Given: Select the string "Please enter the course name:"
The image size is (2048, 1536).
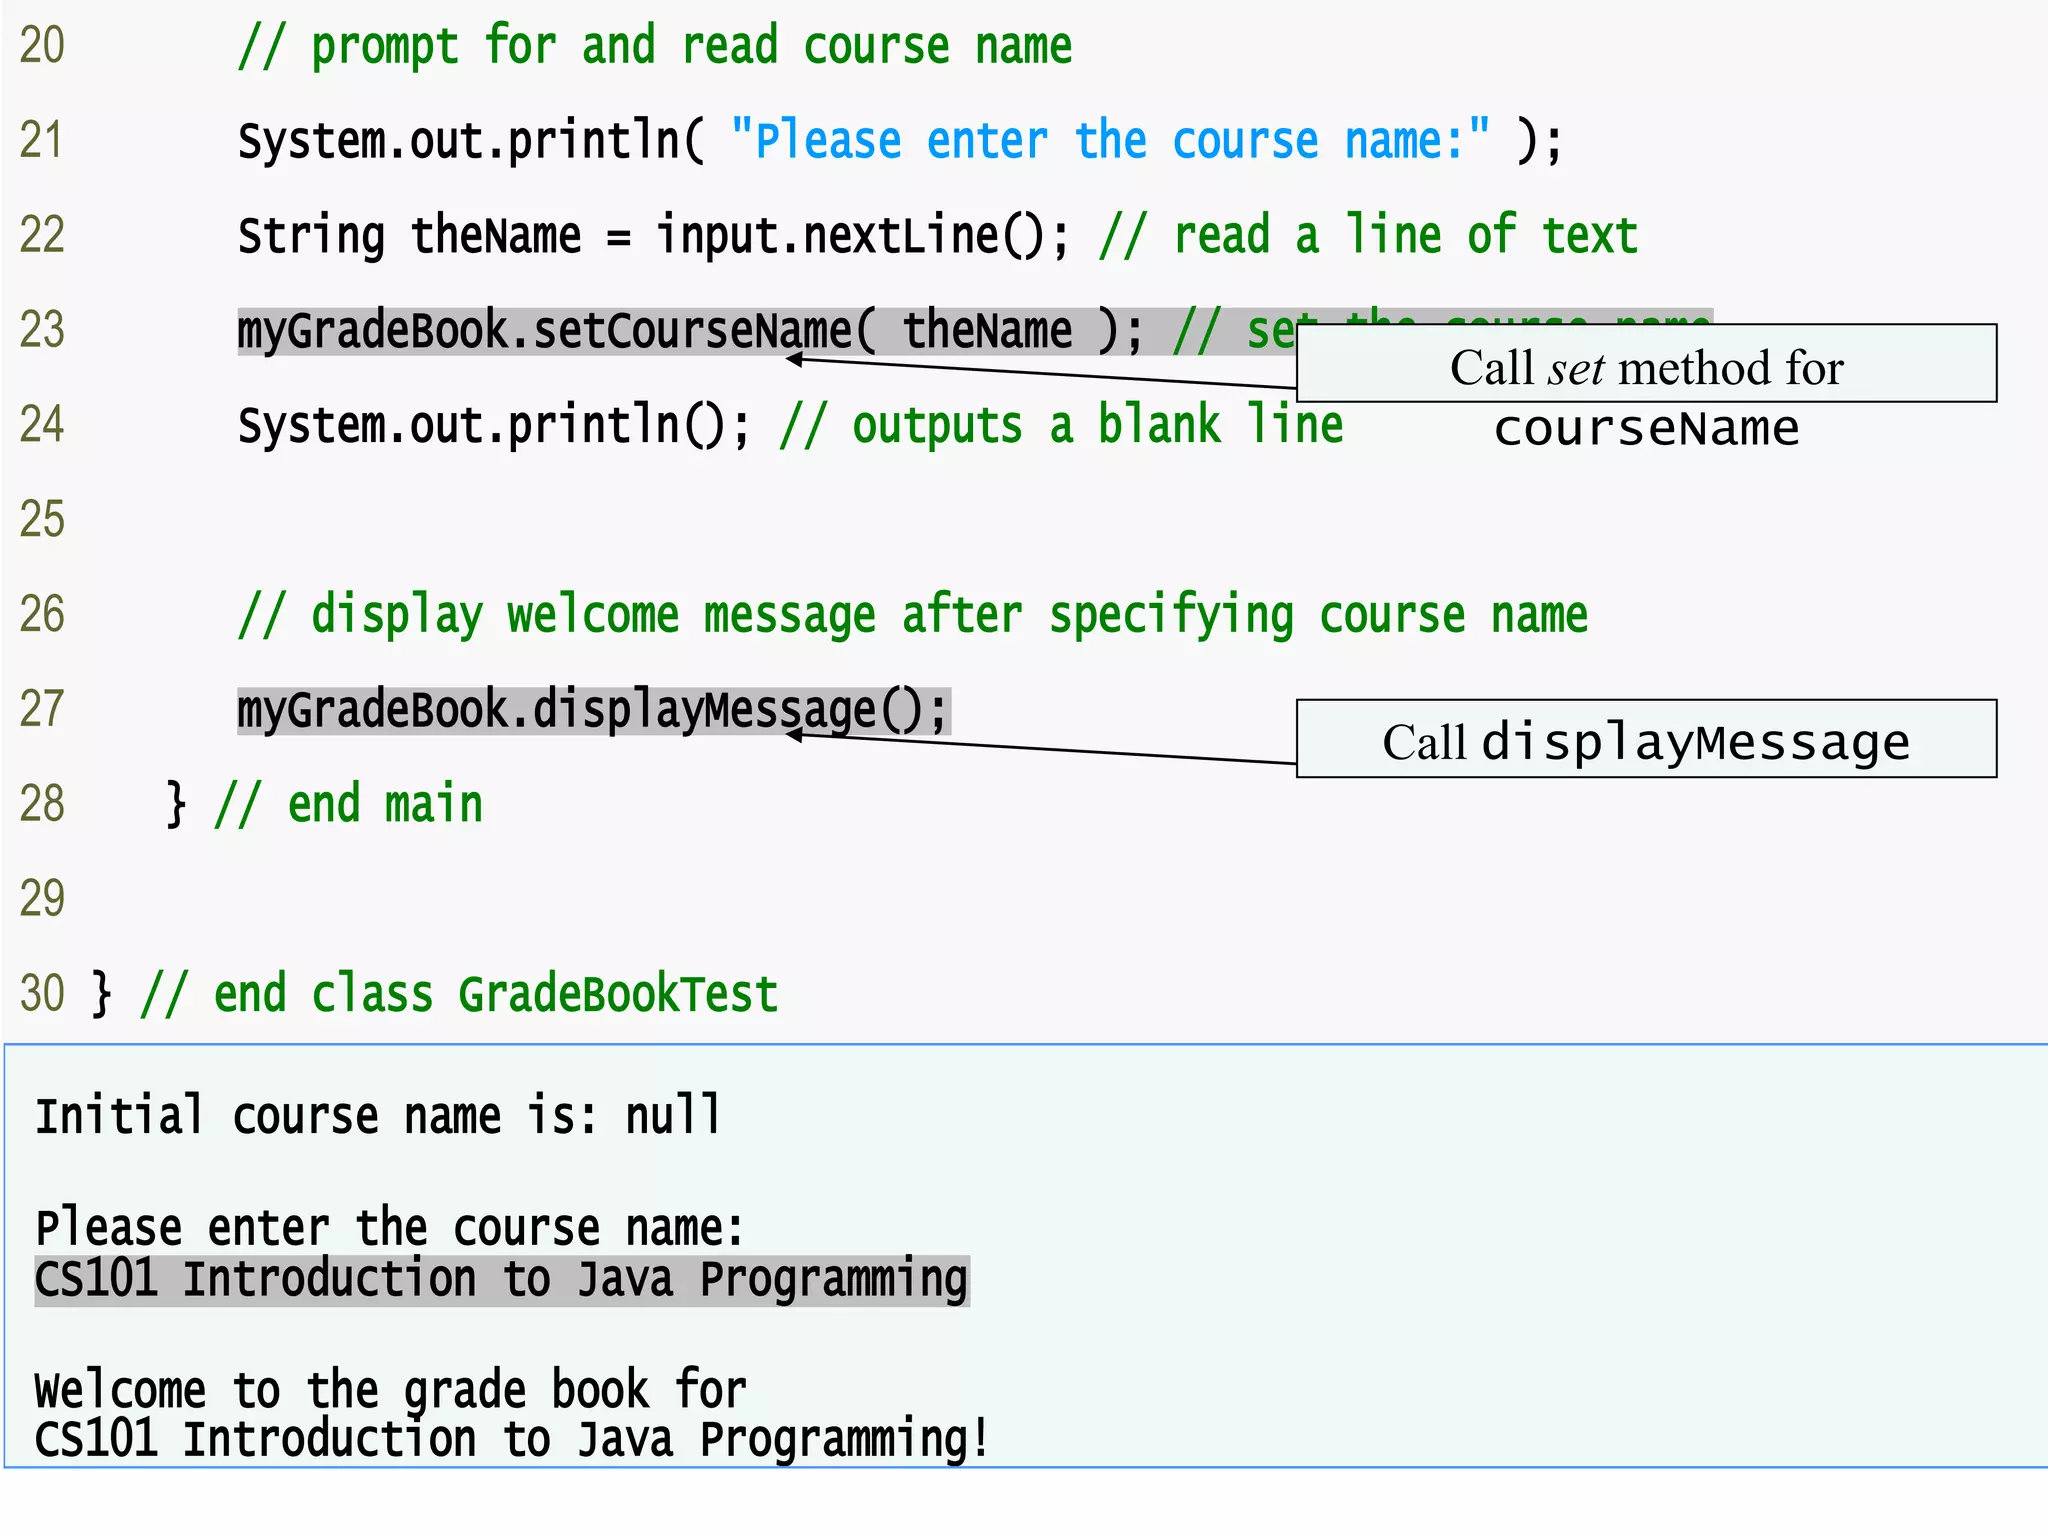Looking at the screenshot, I should [1110, 140].
